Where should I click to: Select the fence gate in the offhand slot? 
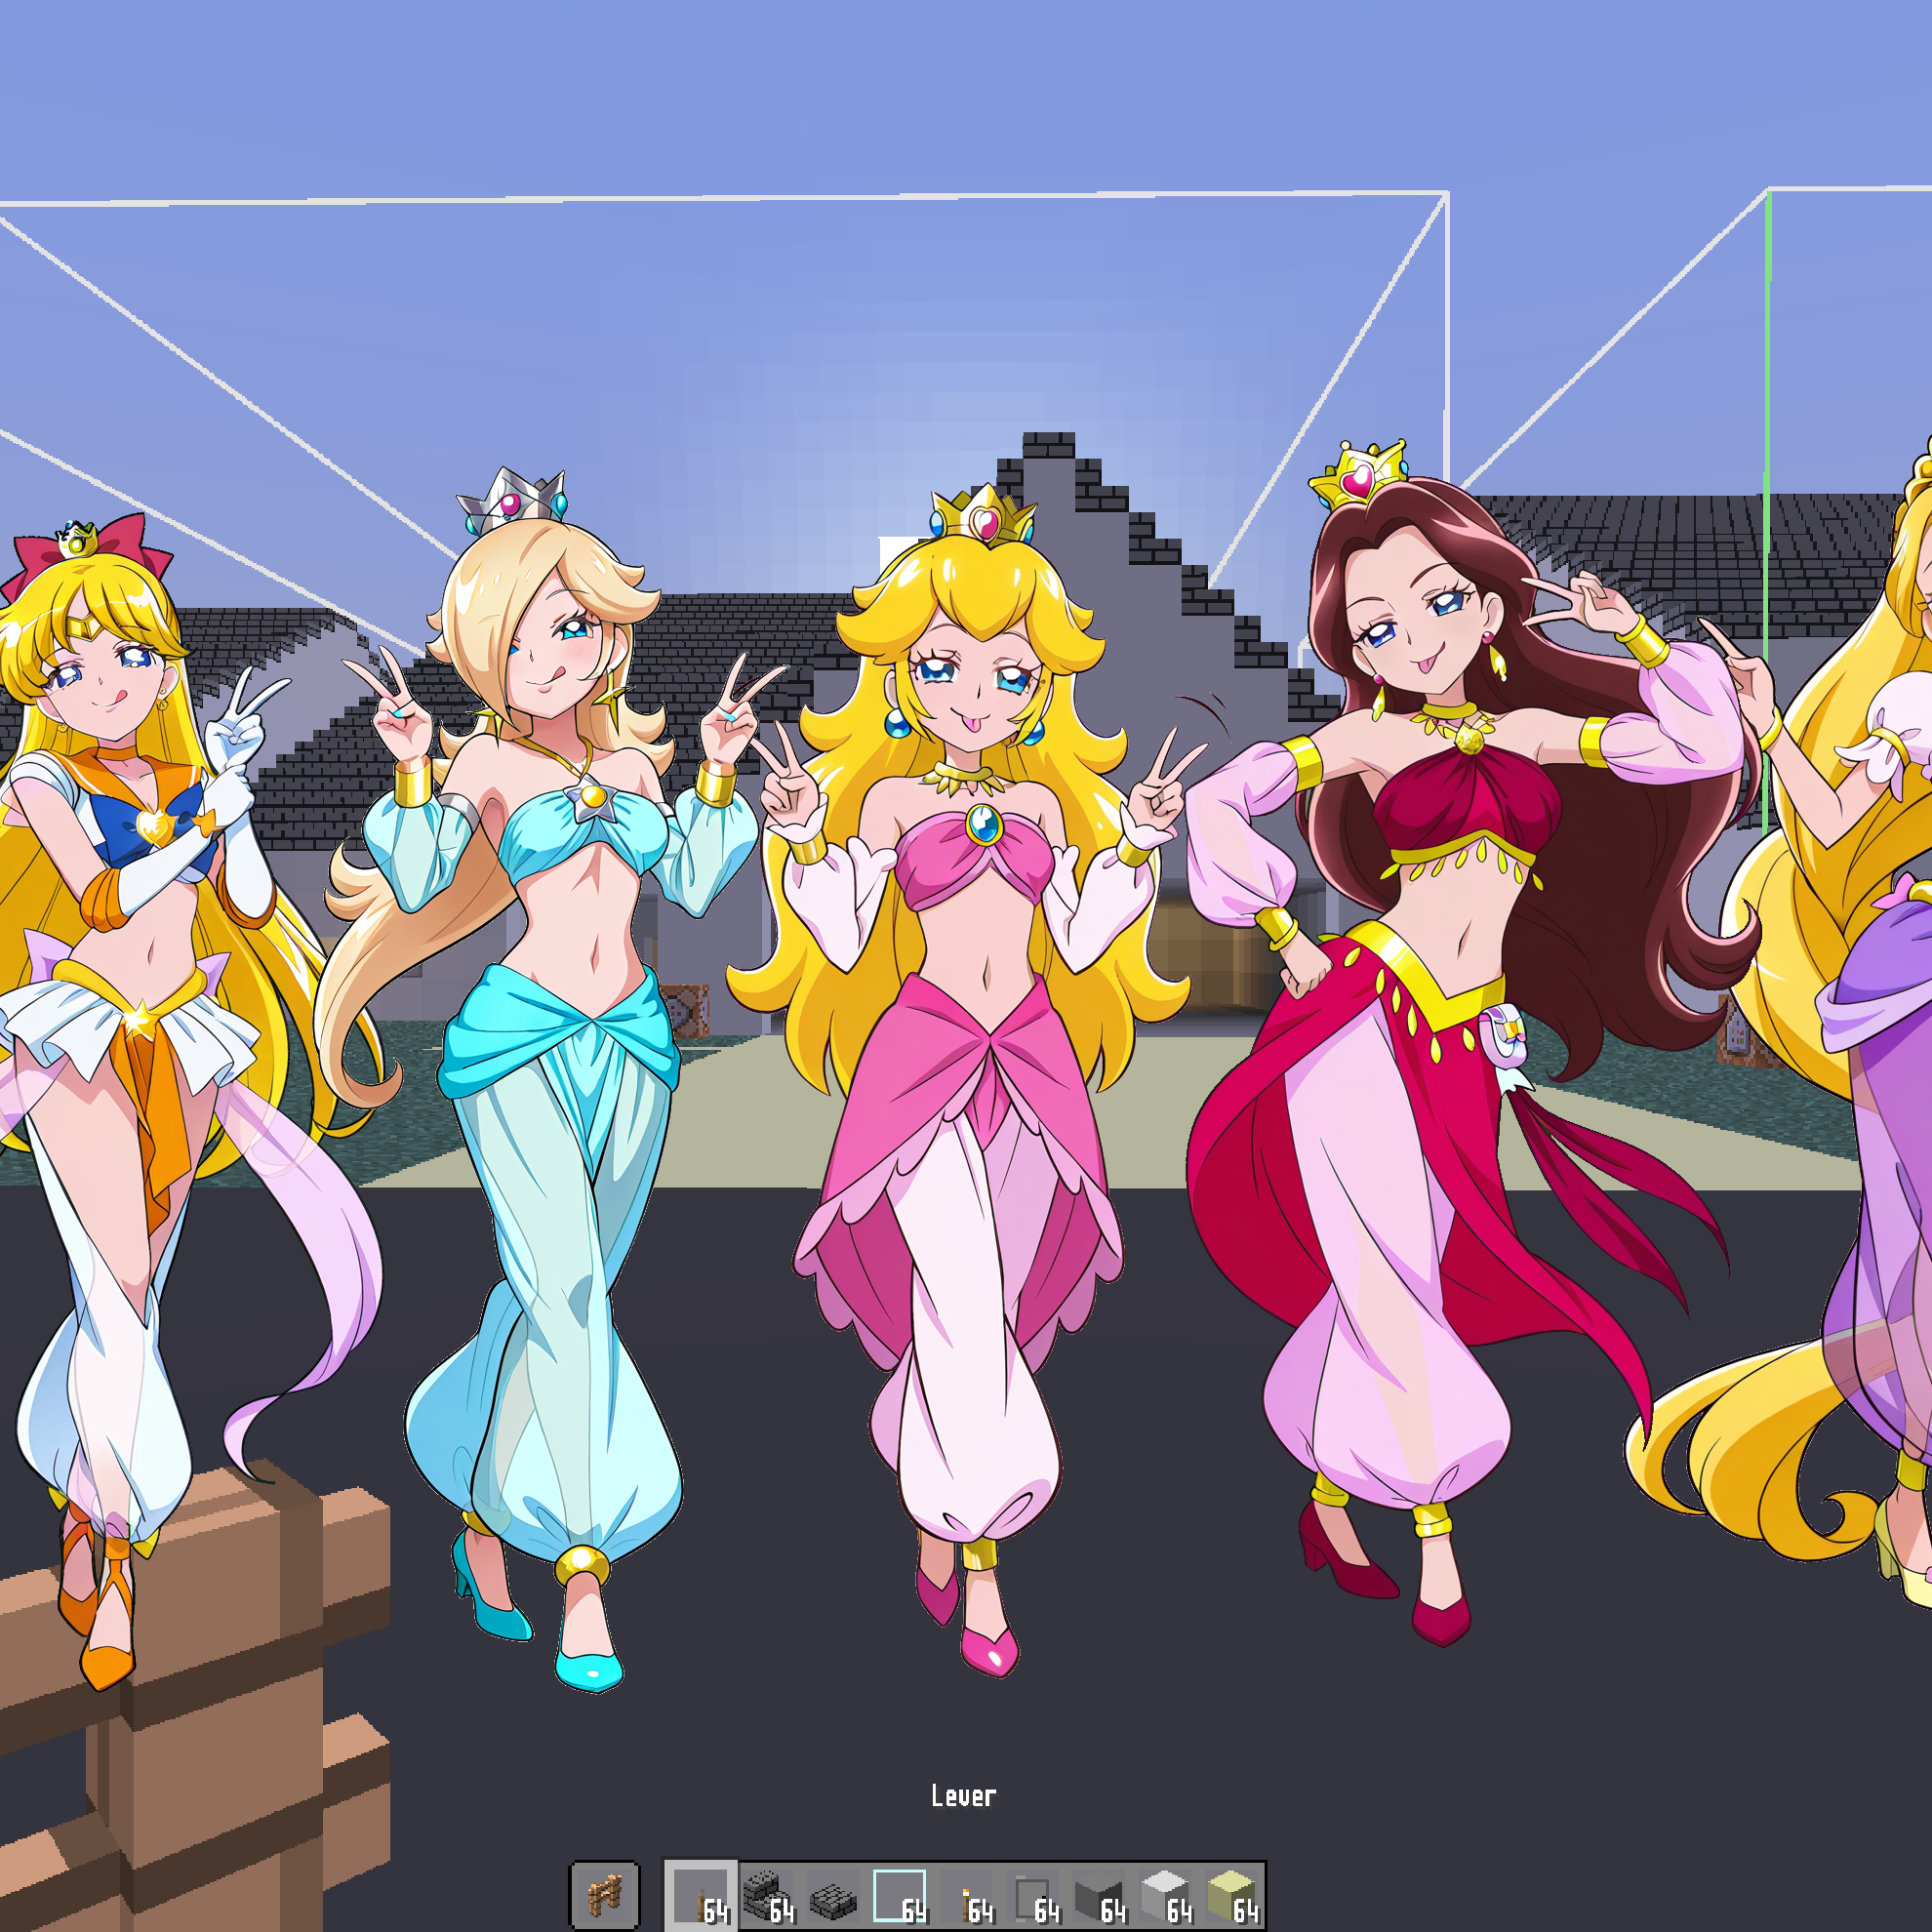[x=604, y=1894]
